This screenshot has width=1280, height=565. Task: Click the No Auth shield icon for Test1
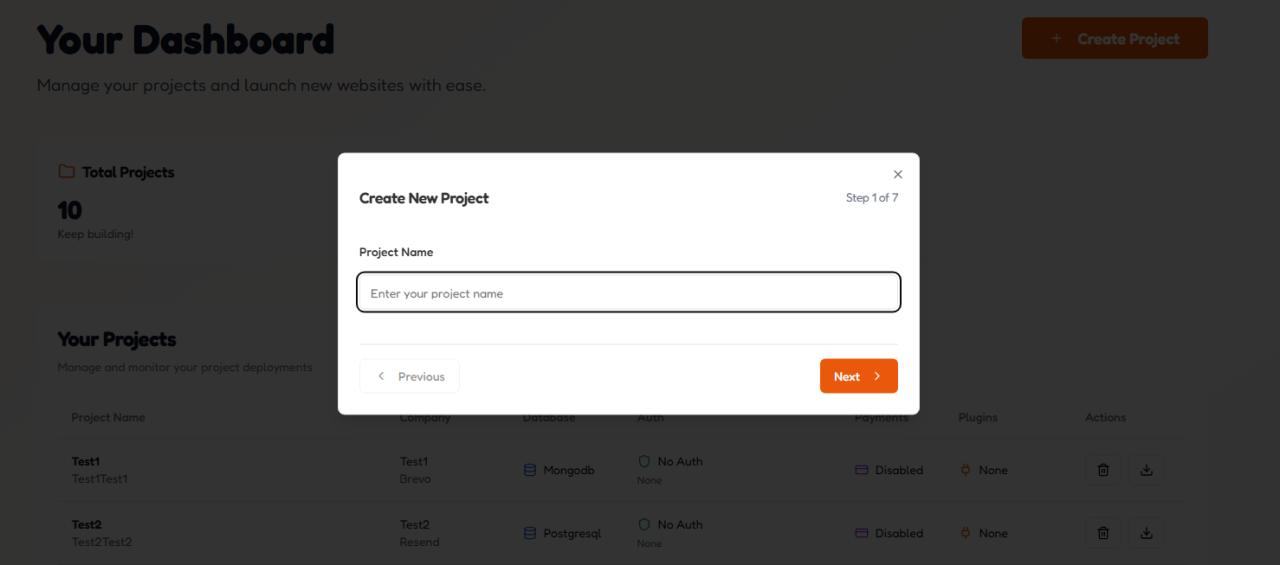(x=644, y=462)
